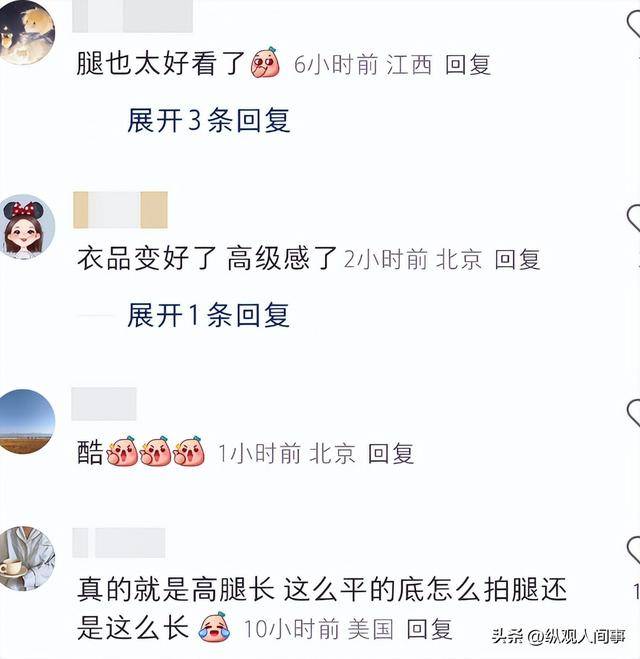The width and height of the screenshot is (640, 659).
Task: Open the Minnie-ears girl avatar profile
Action: point(27,226)
